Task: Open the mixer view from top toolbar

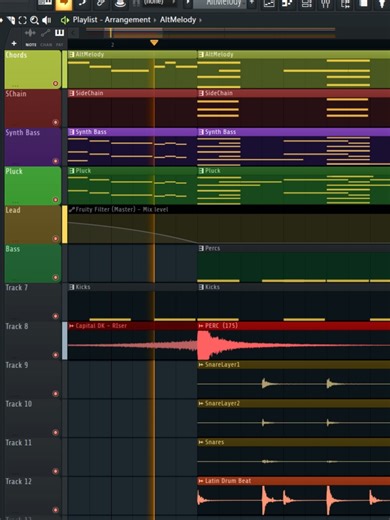Action: coord(325,3)
